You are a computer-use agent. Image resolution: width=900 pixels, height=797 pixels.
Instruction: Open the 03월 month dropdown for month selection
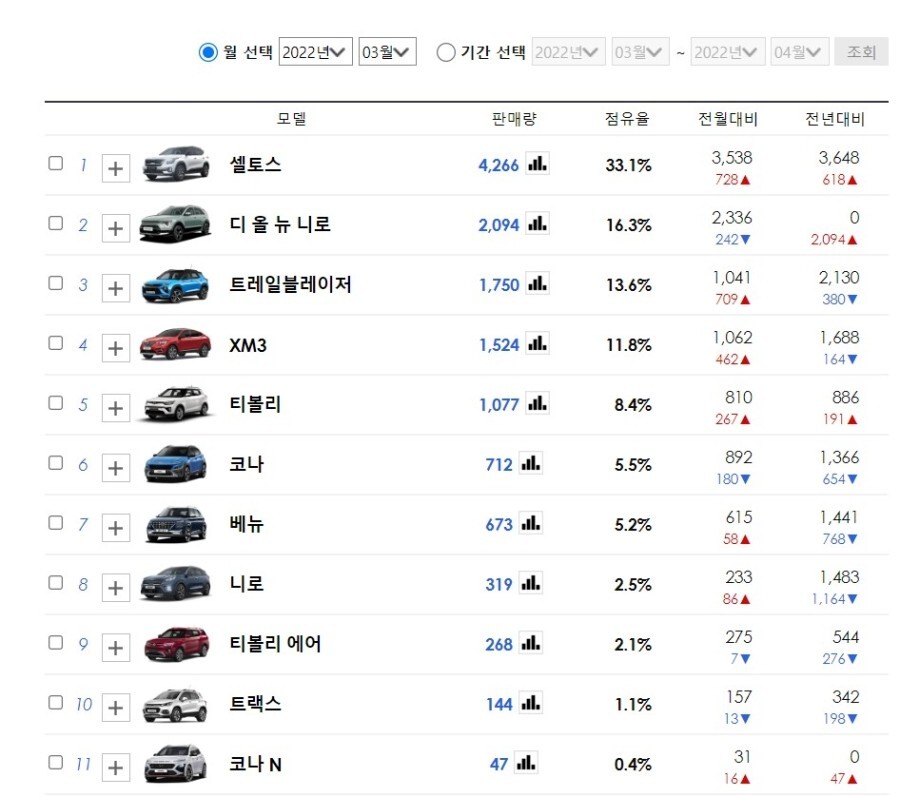[387, 52]
